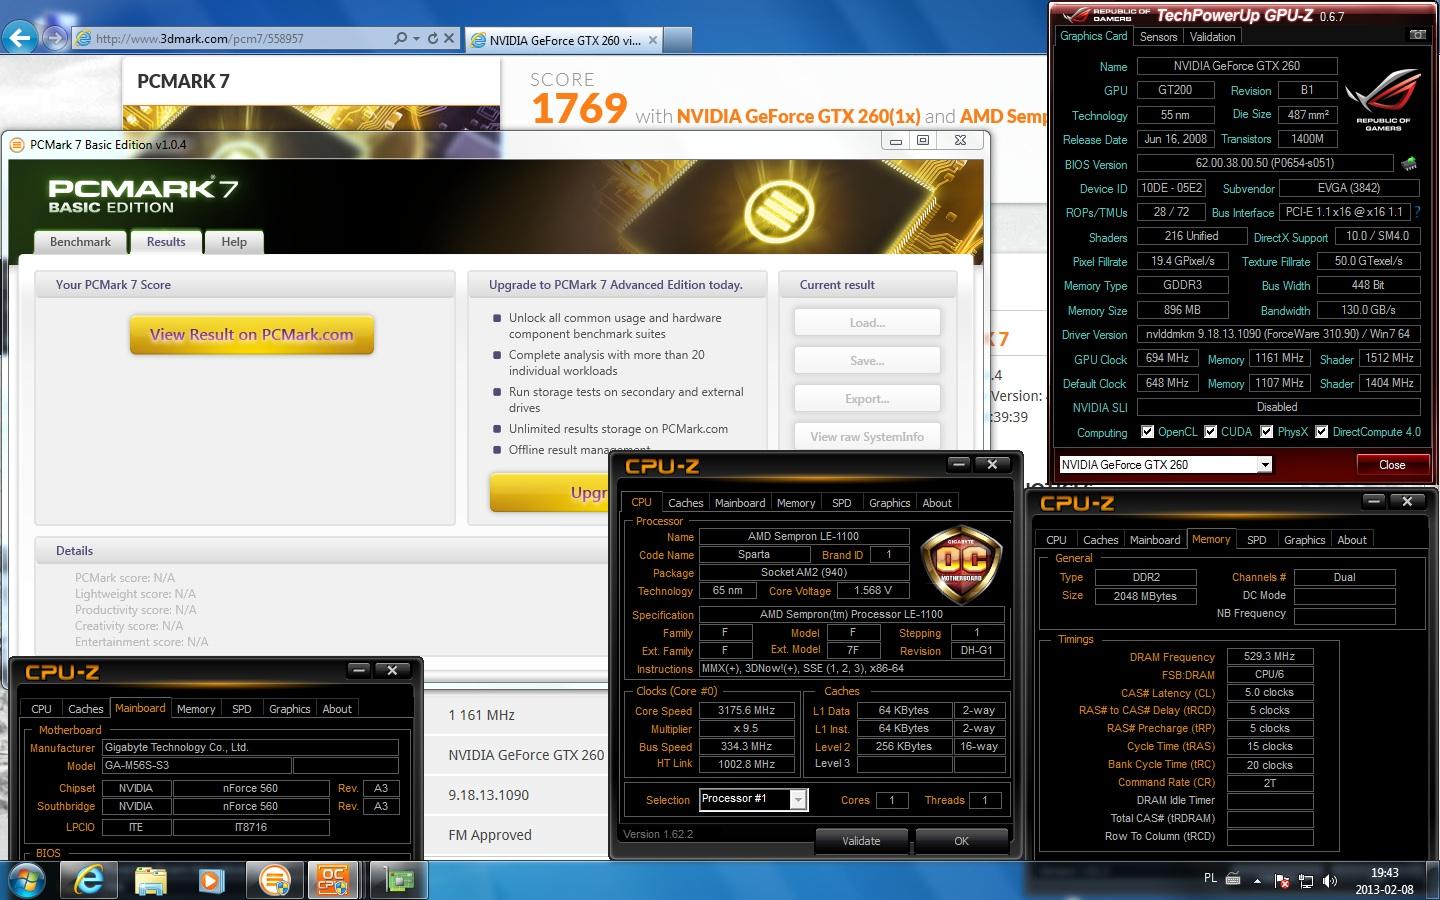Click the DRAM Frequency 529.3 MHz value
Screen dimensions: 1440x900
(1269, 657)
